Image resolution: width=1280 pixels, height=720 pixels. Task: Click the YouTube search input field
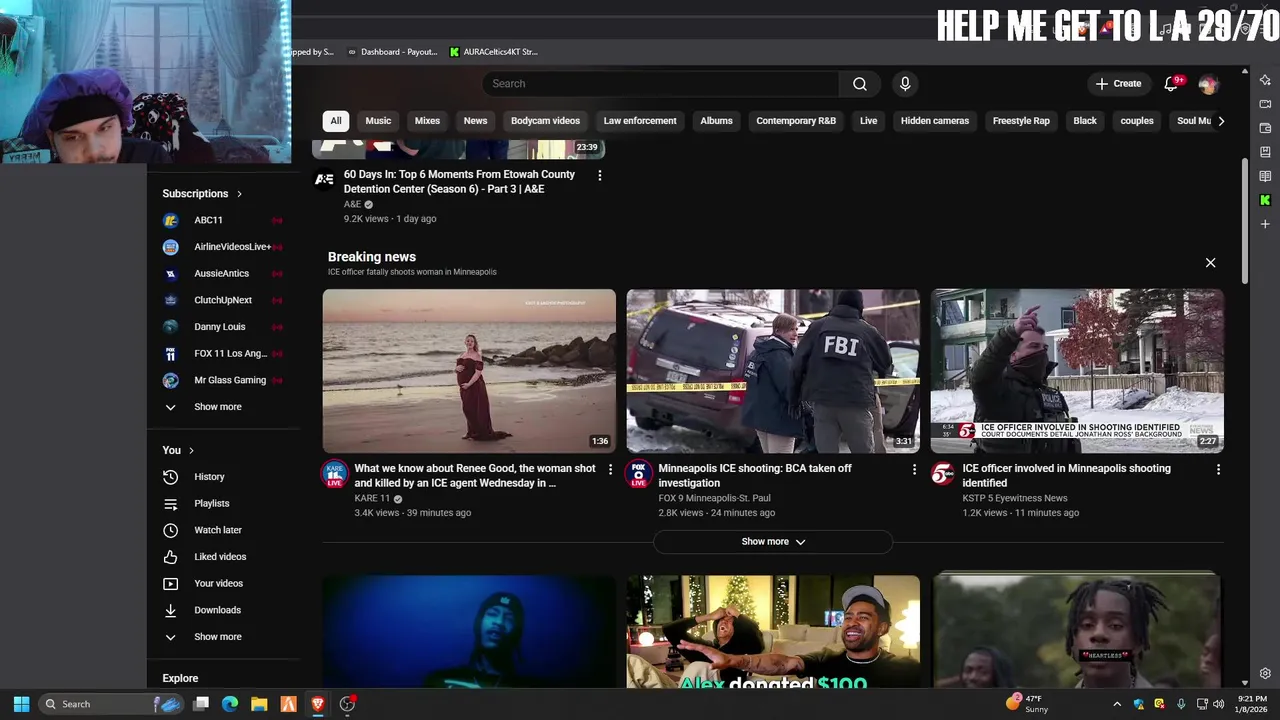pyautogui.click(x=660, y=84)
